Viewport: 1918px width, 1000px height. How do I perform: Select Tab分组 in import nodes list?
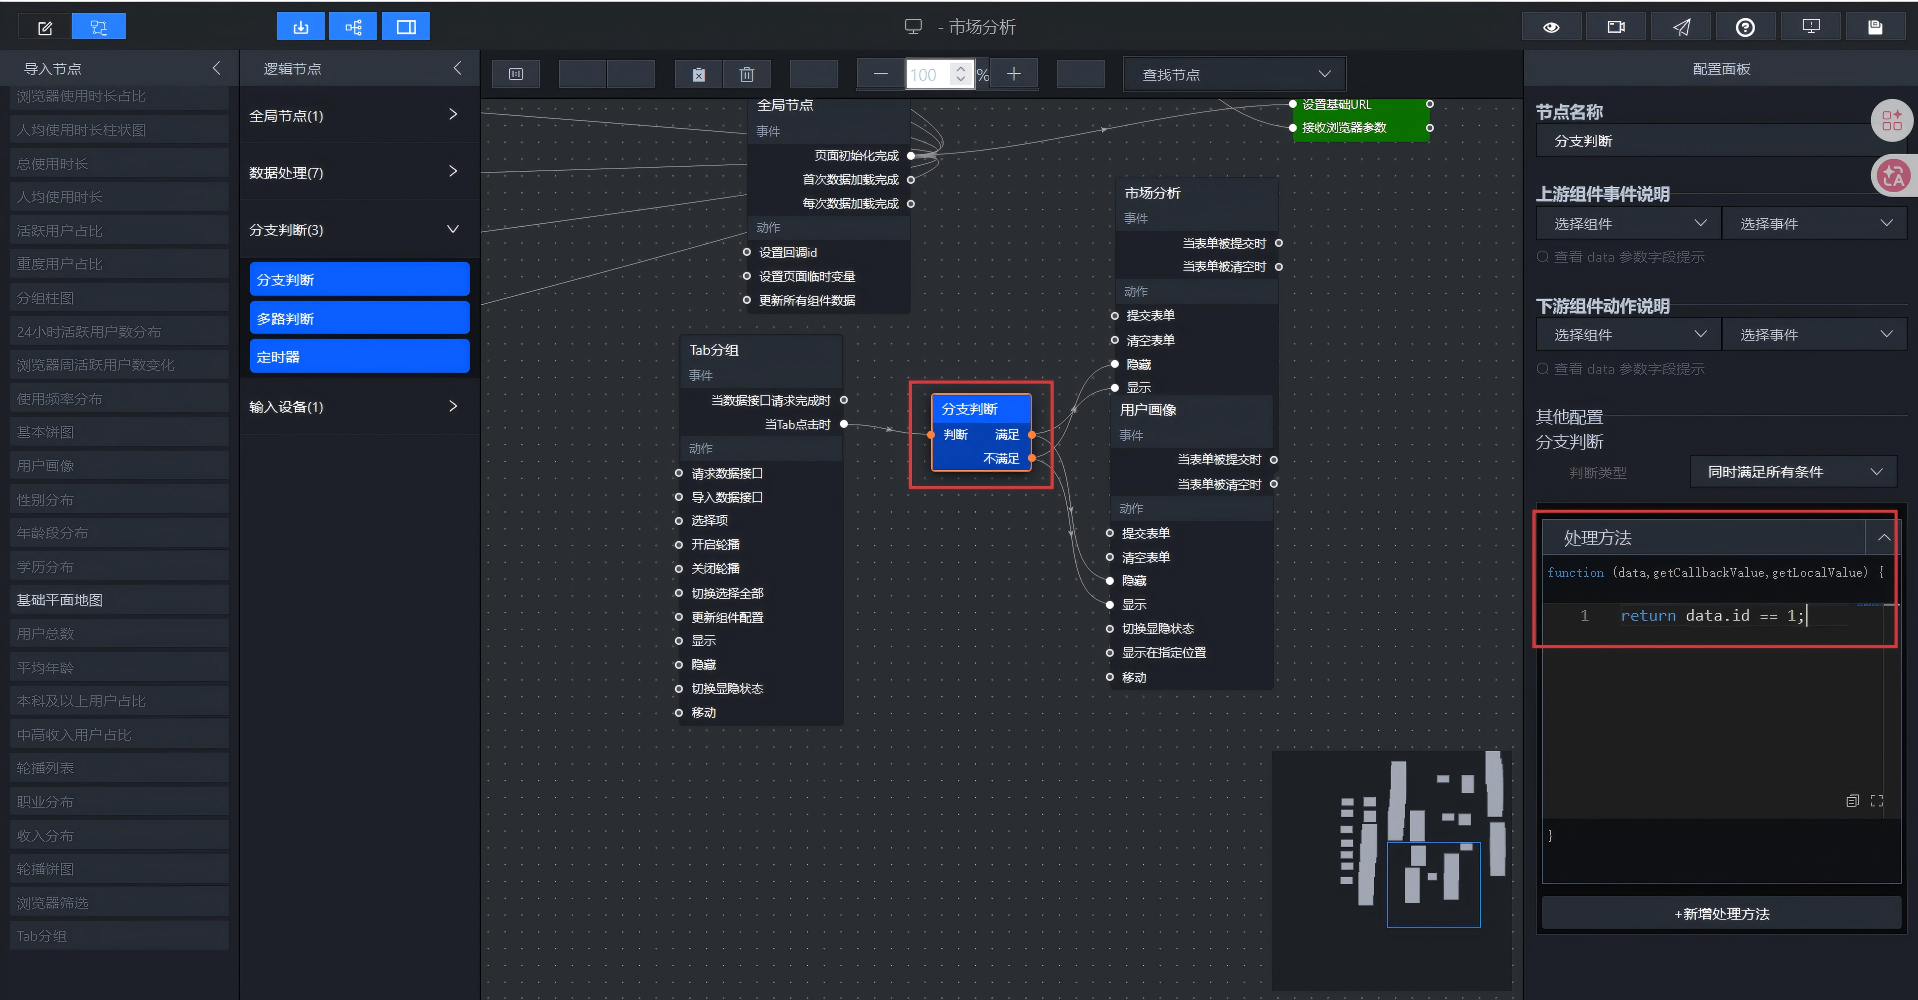click(x=118, y=936)
